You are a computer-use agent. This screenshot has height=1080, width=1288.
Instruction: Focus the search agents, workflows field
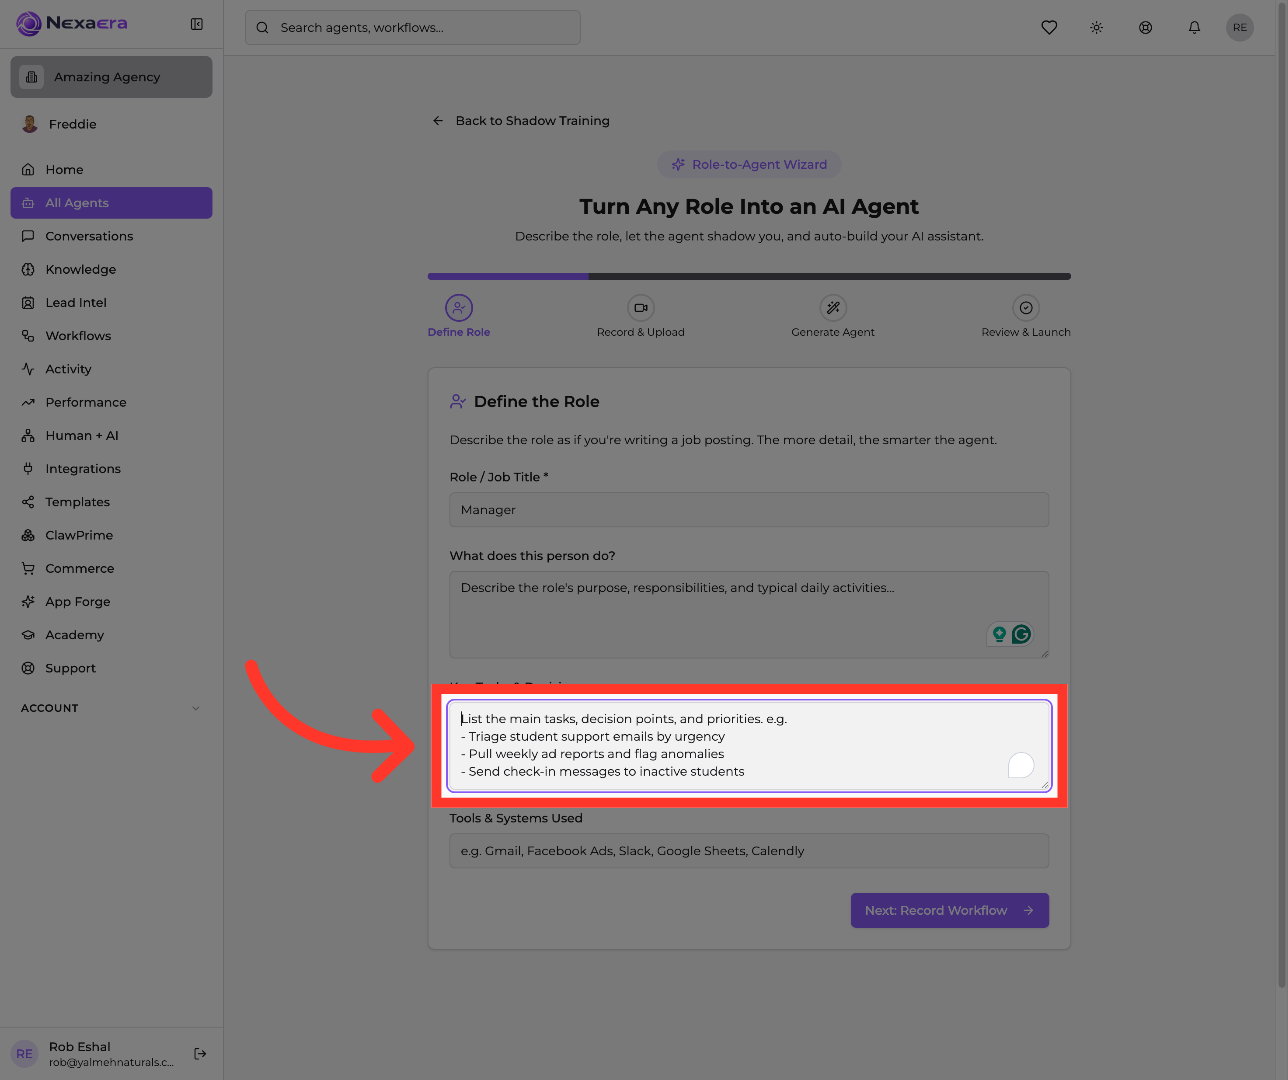coord(413,28)
